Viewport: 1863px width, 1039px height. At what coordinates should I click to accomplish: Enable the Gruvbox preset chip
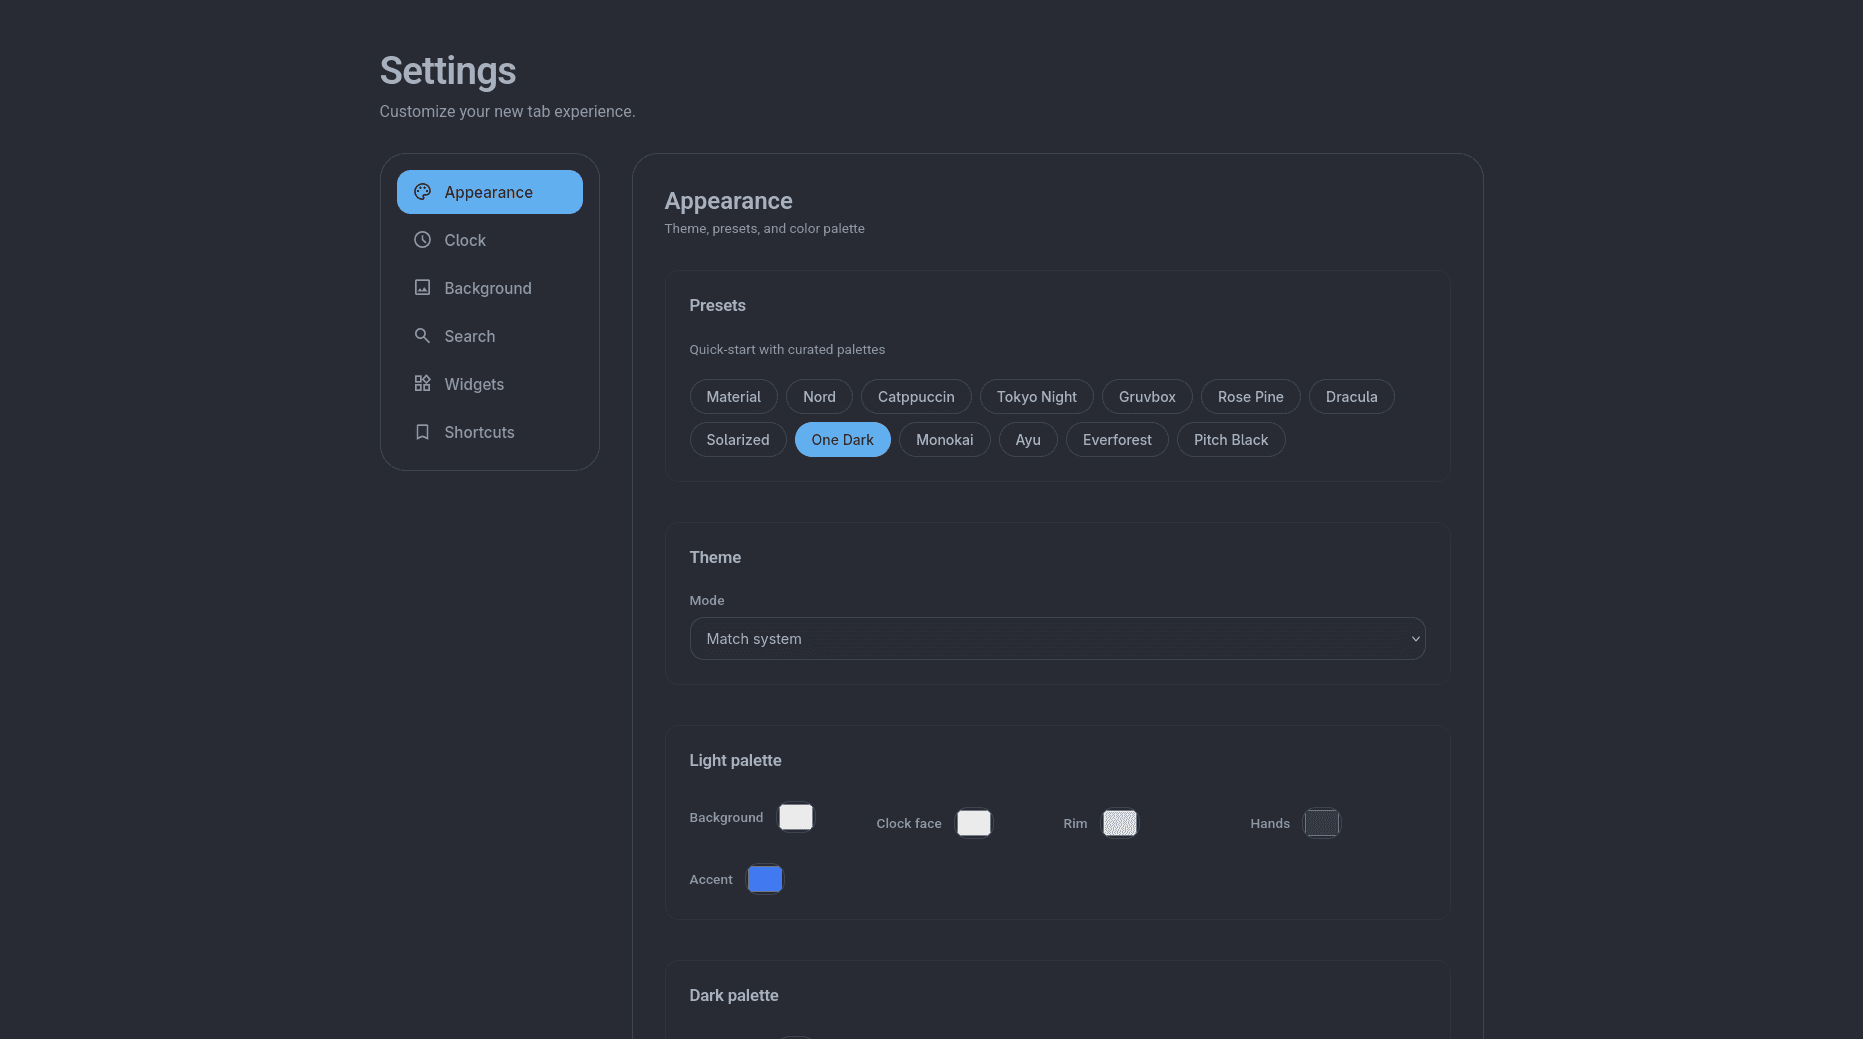[1146, 397]
